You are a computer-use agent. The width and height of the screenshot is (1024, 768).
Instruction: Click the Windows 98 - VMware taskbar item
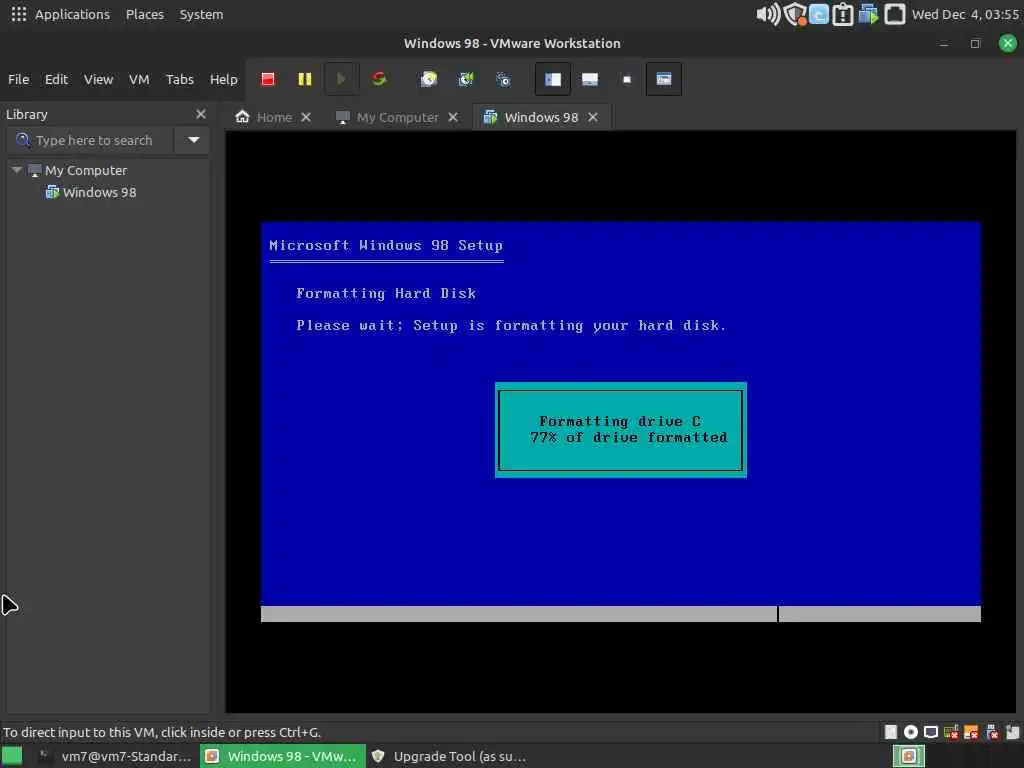coord(282,756)
